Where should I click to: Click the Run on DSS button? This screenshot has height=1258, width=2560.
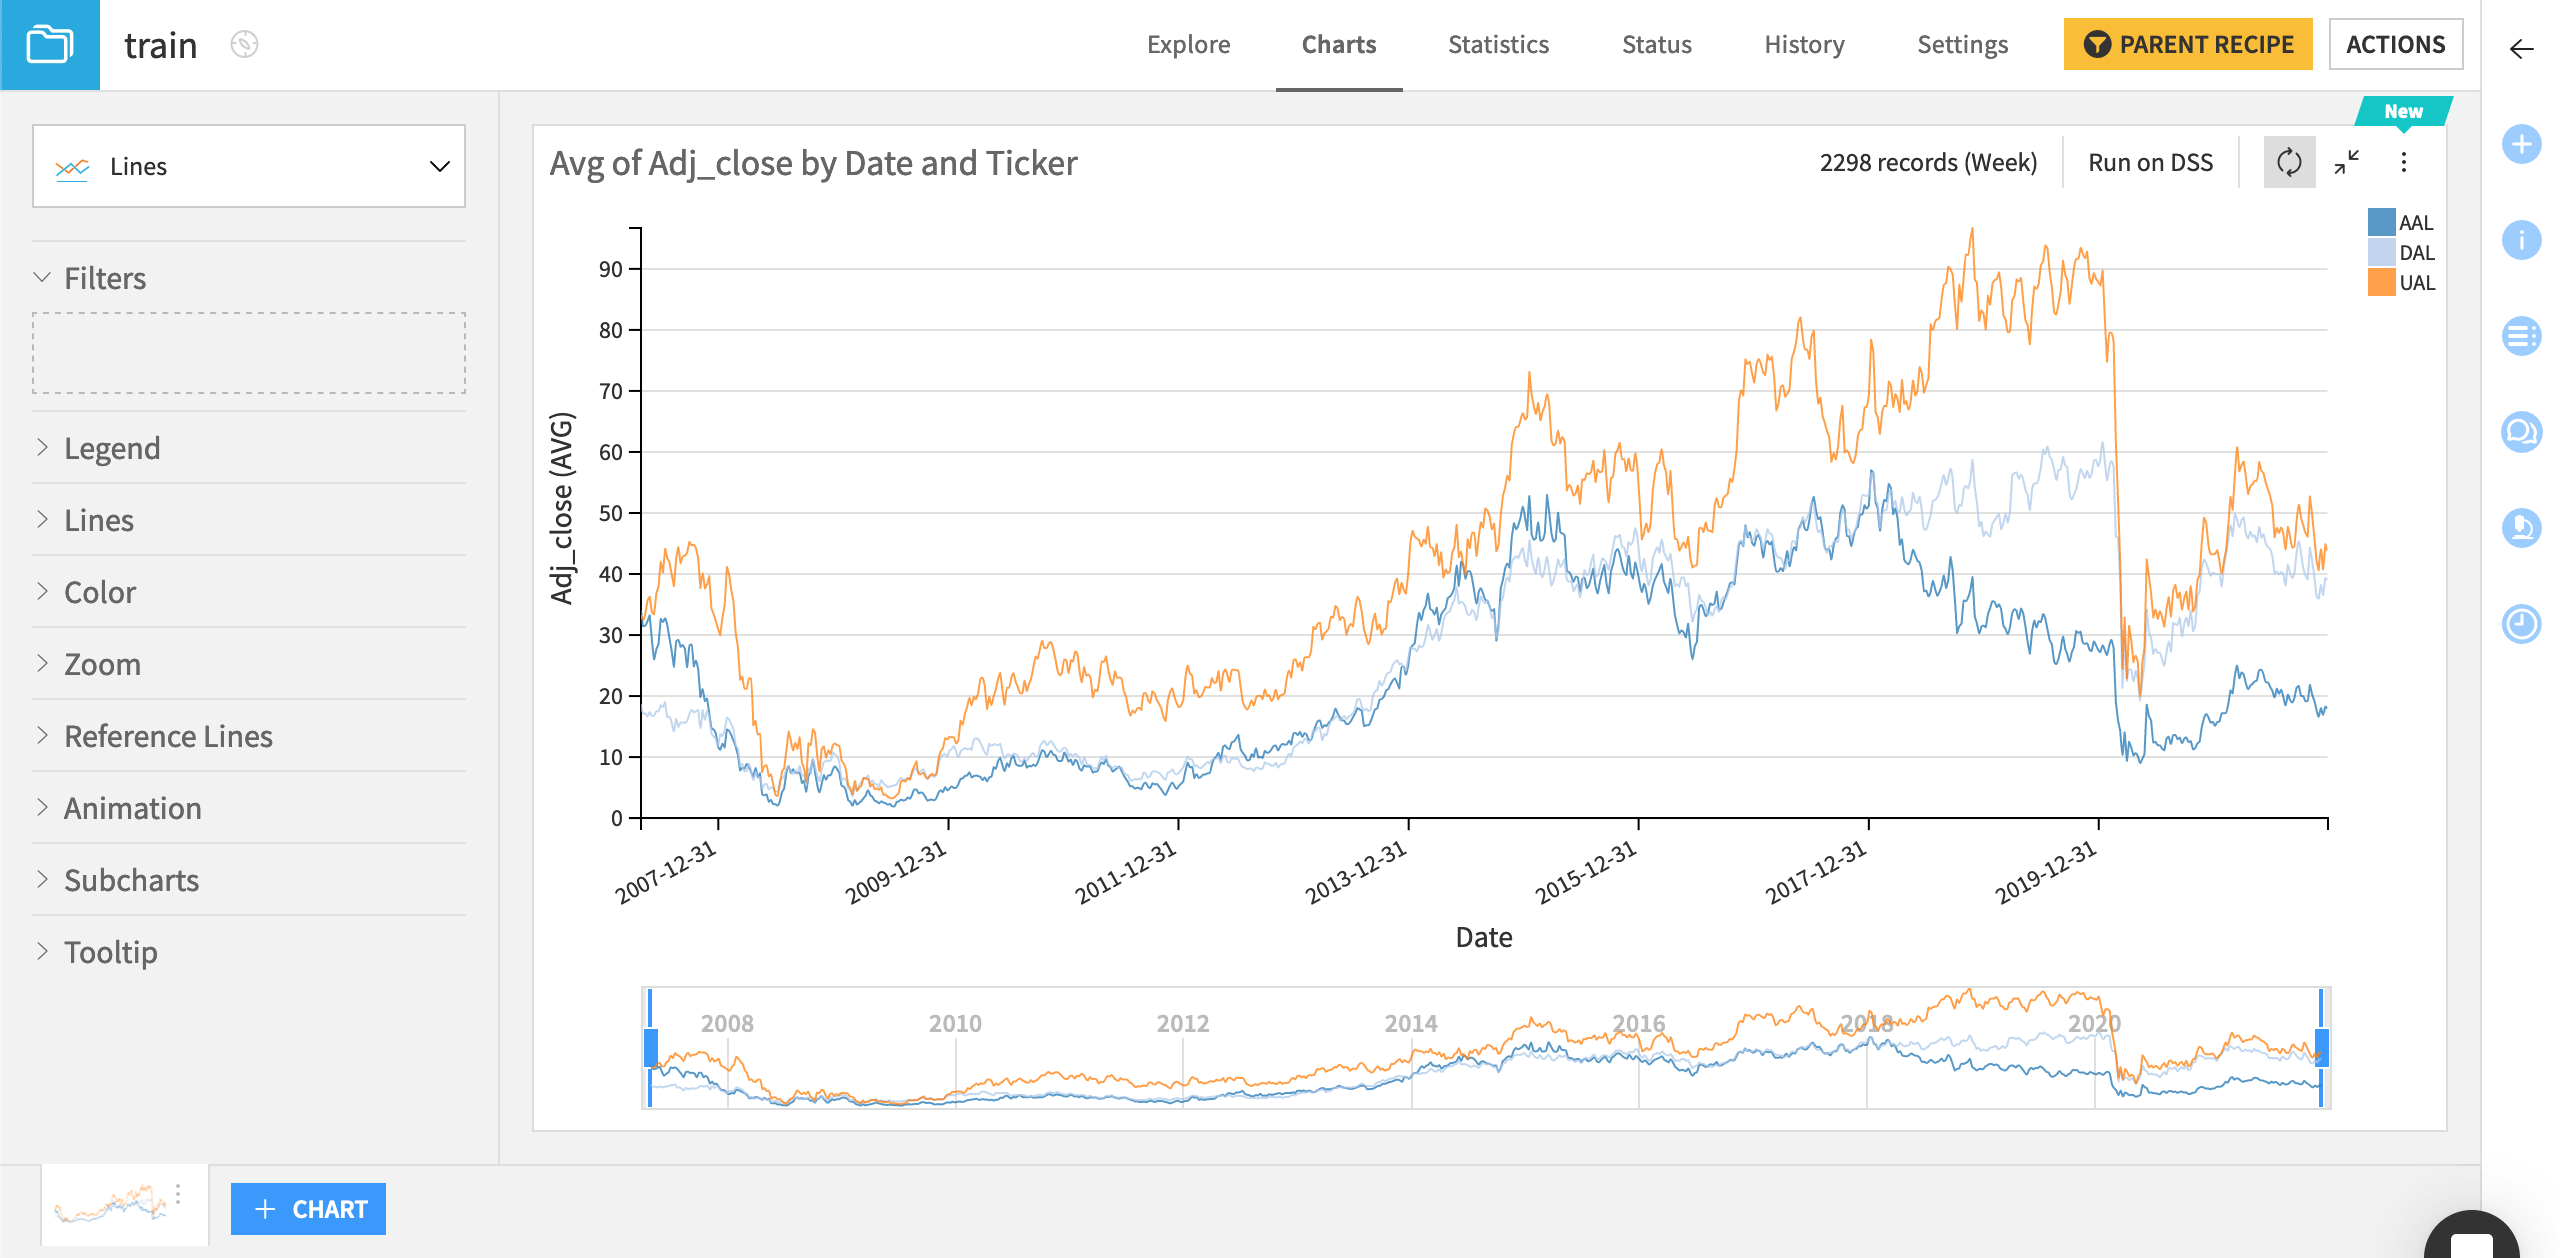pyautogui.click(x=2149, y=162)
